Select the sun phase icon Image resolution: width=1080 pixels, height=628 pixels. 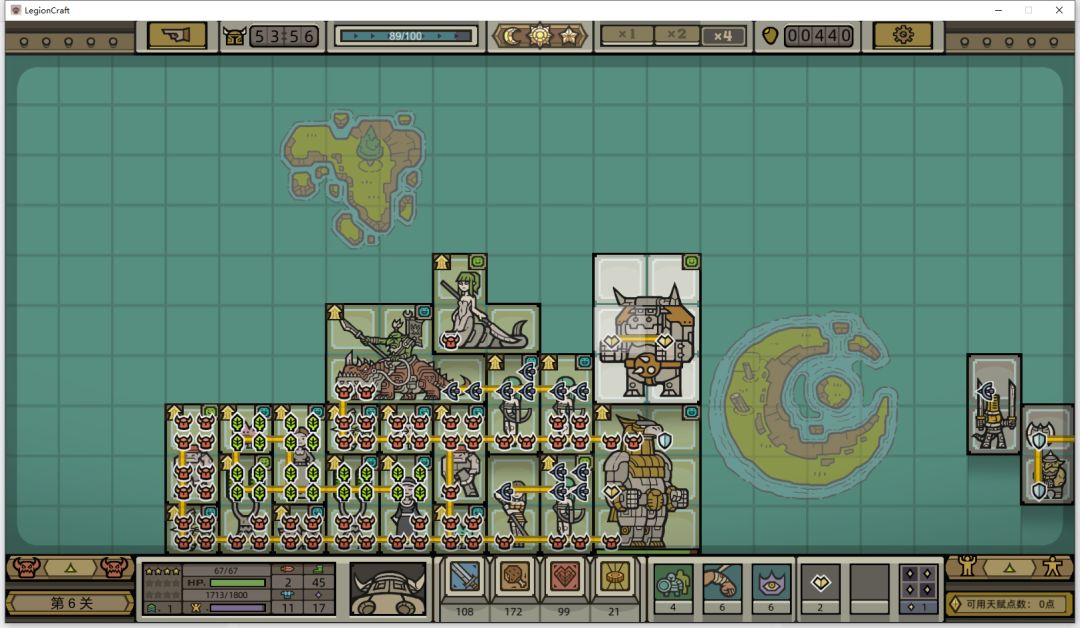click(x=540, y=35)
